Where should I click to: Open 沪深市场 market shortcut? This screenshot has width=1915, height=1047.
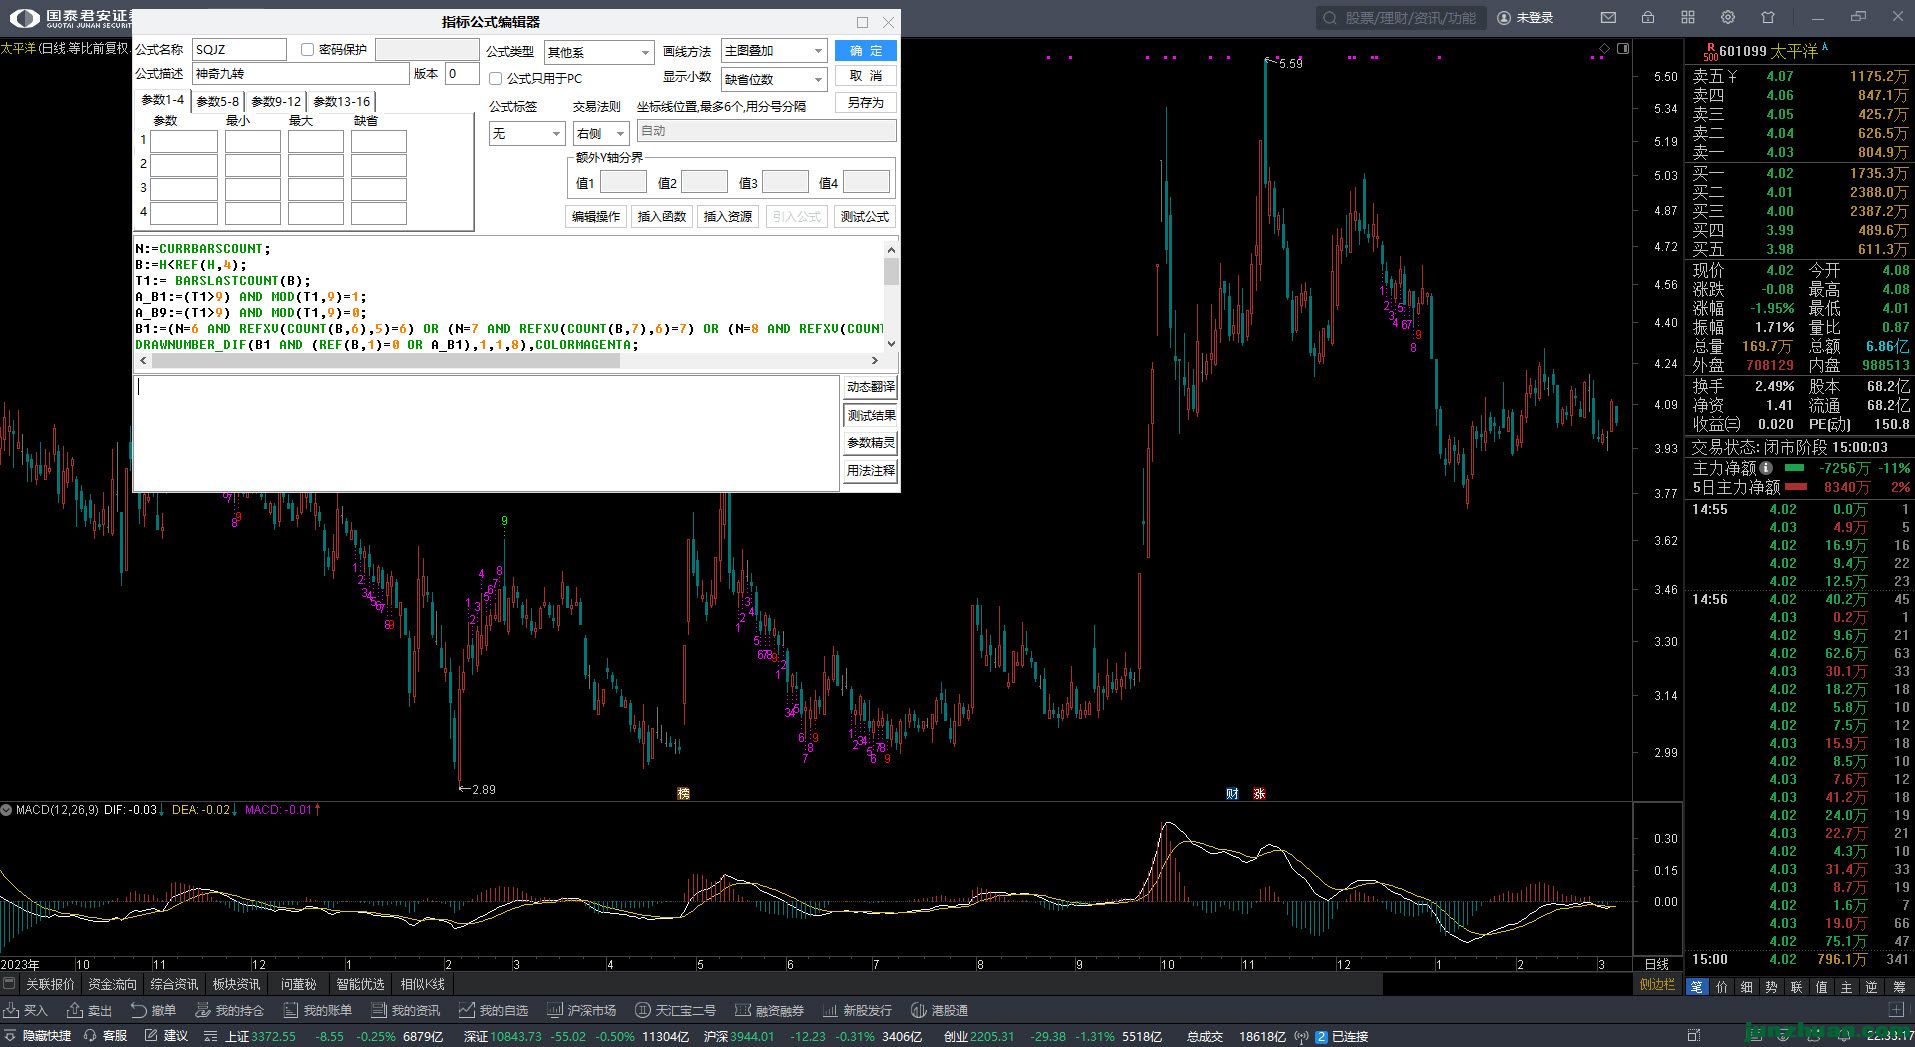tap(581, 1010)
